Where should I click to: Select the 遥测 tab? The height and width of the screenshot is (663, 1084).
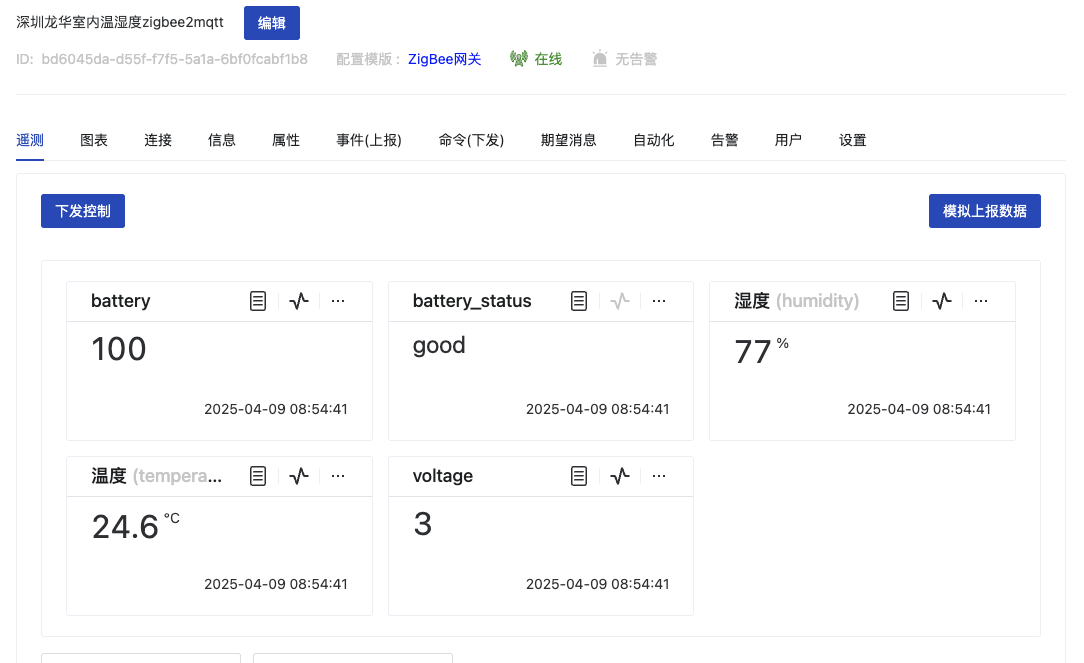[x=30, y=140]
